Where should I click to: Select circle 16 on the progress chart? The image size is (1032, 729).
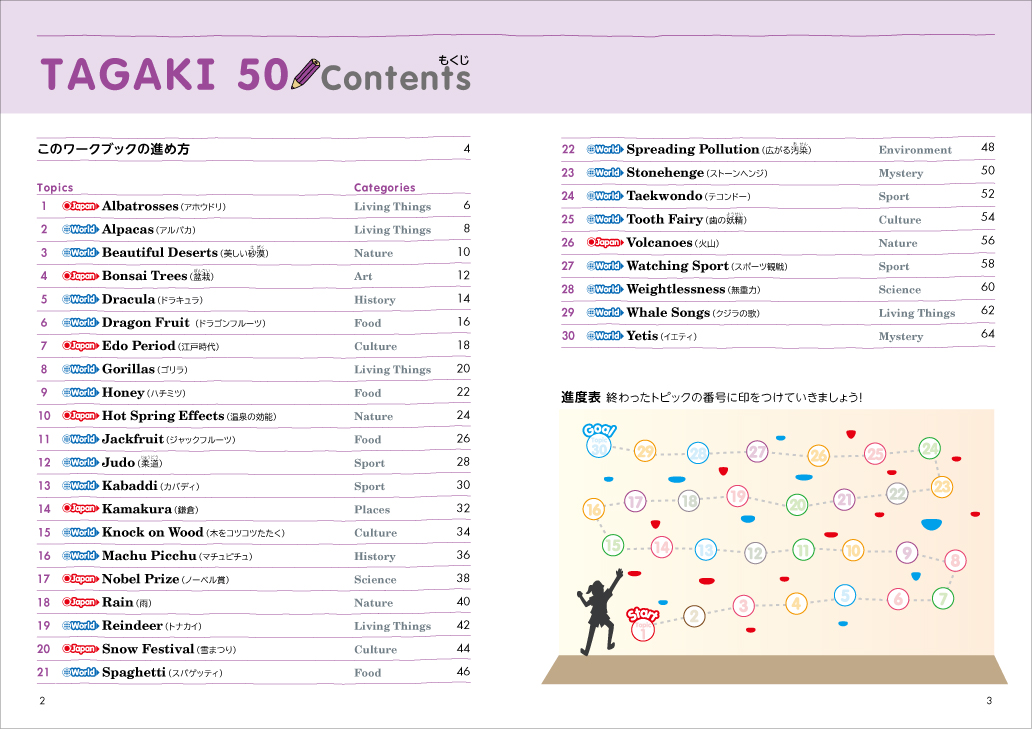pos(594,509)
